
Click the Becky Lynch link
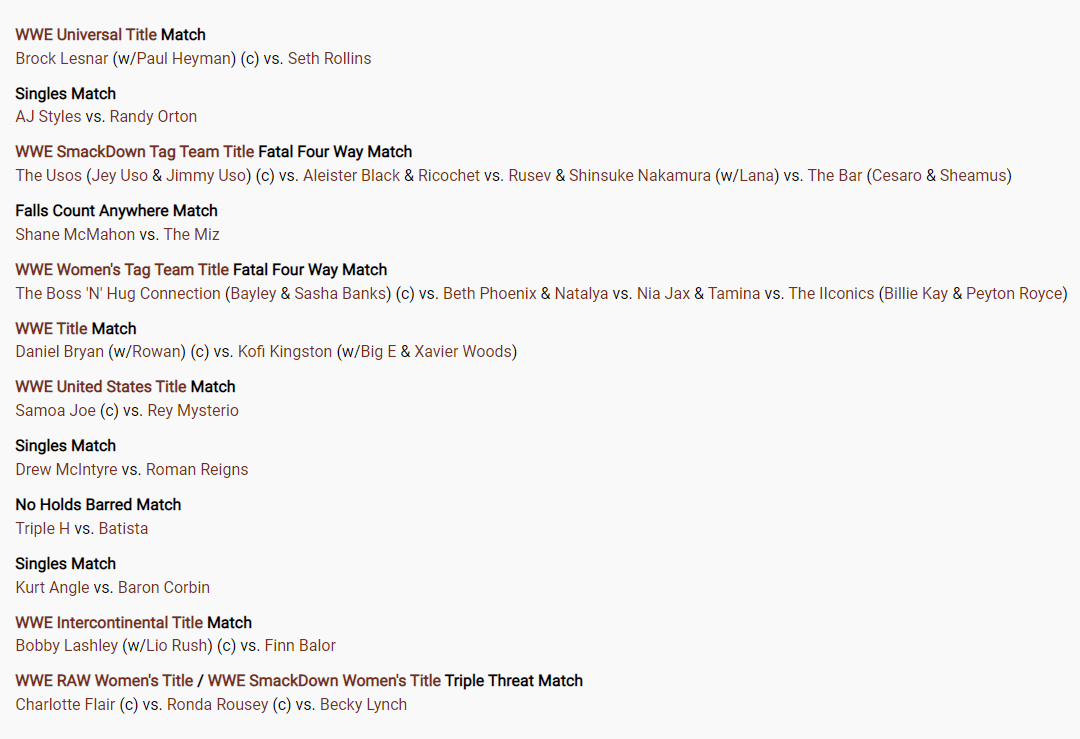click(364, 705)
